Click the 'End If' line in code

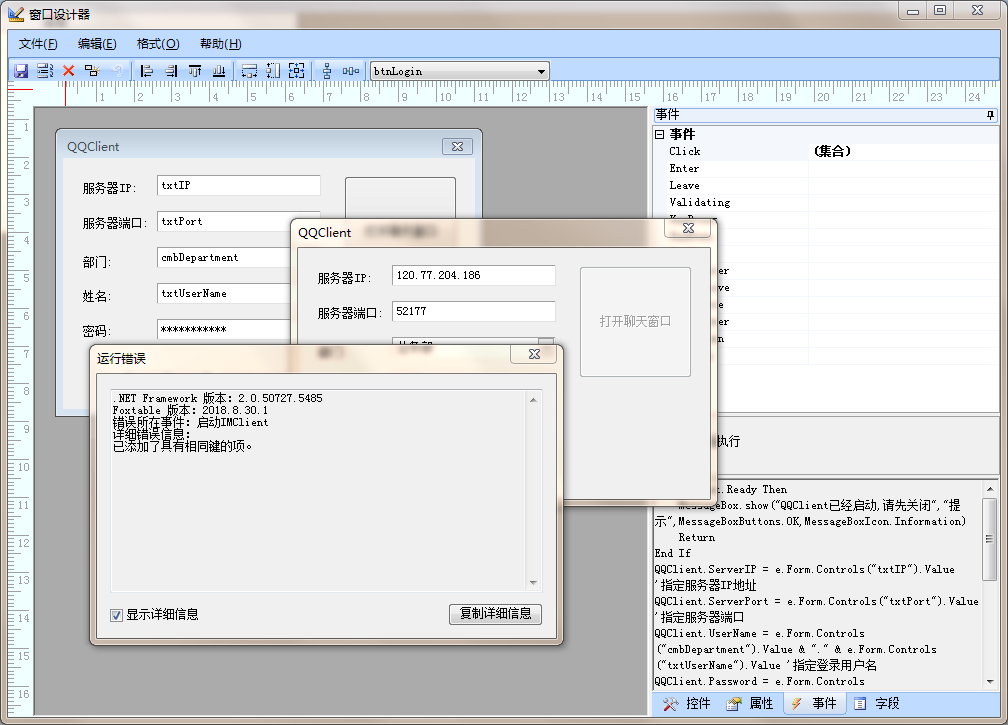[672, 553]
